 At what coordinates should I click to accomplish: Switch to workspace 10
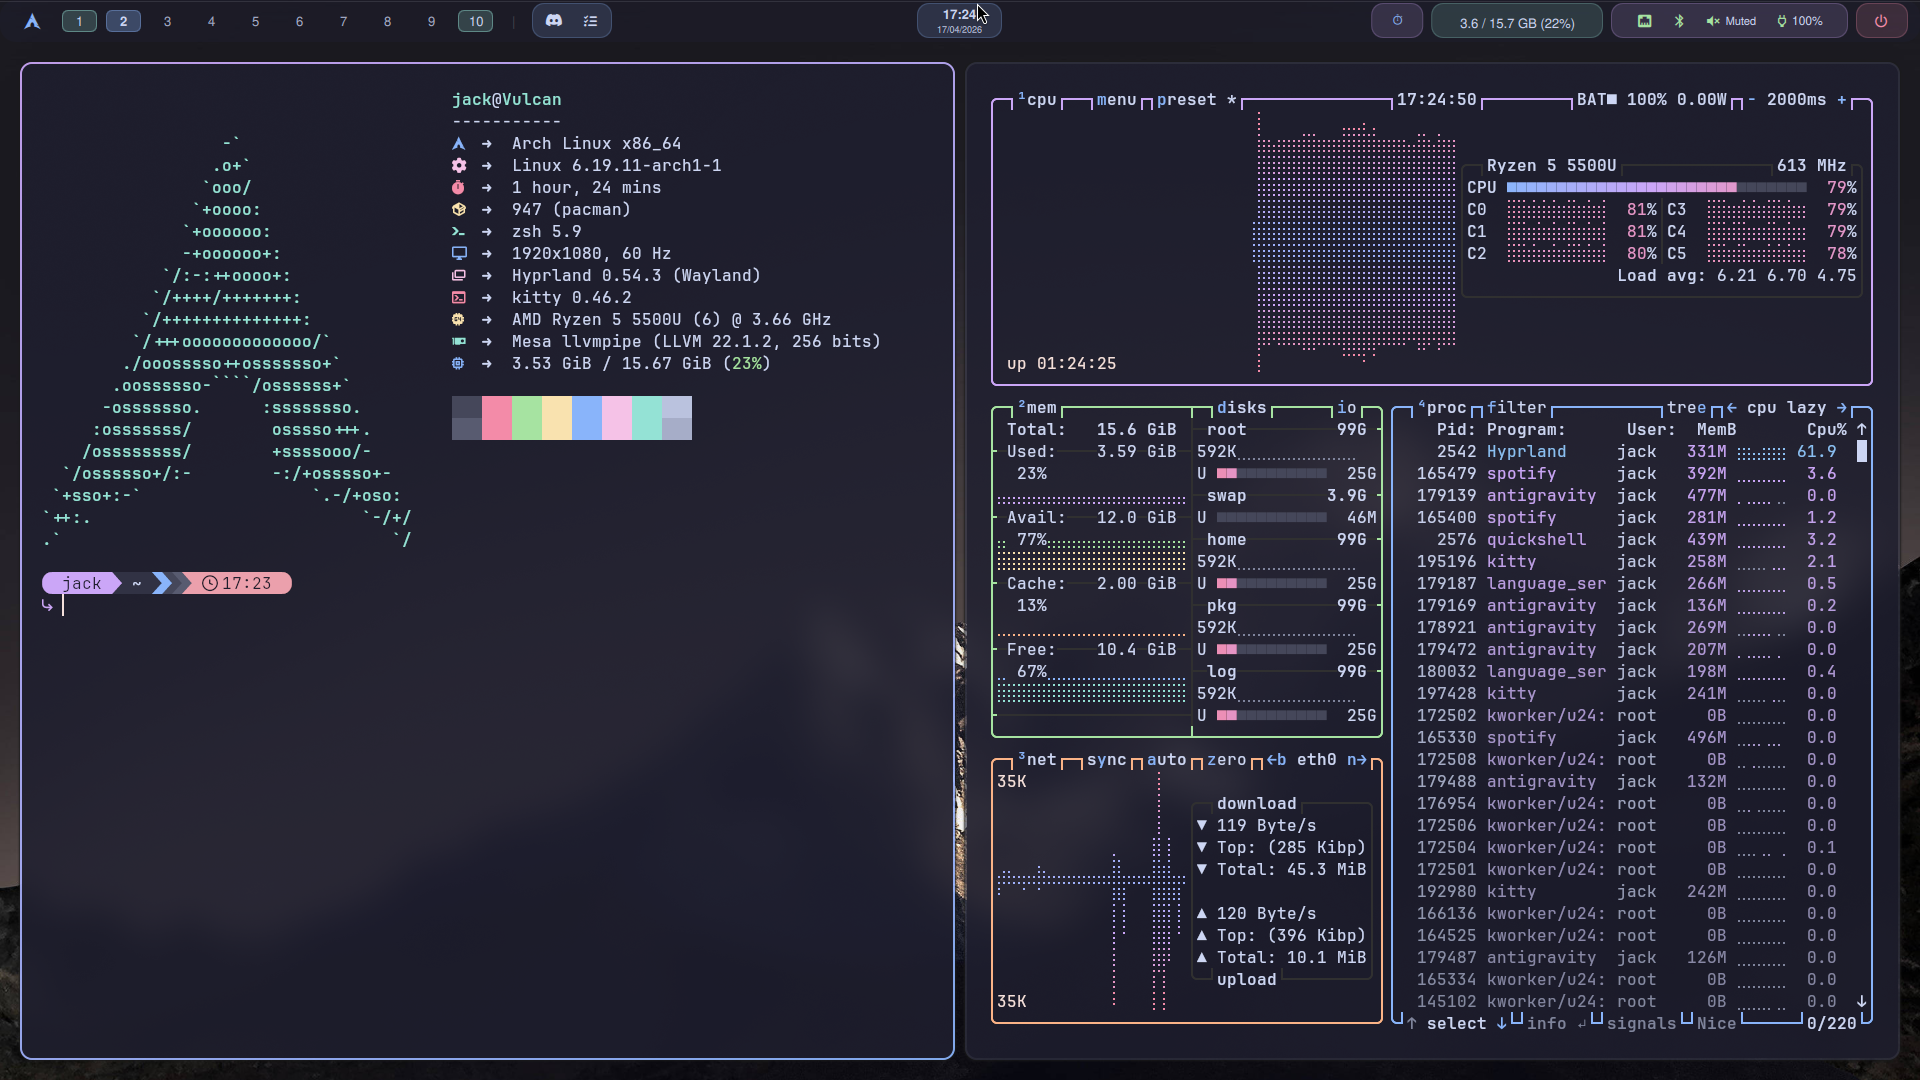tap(476, 21)
